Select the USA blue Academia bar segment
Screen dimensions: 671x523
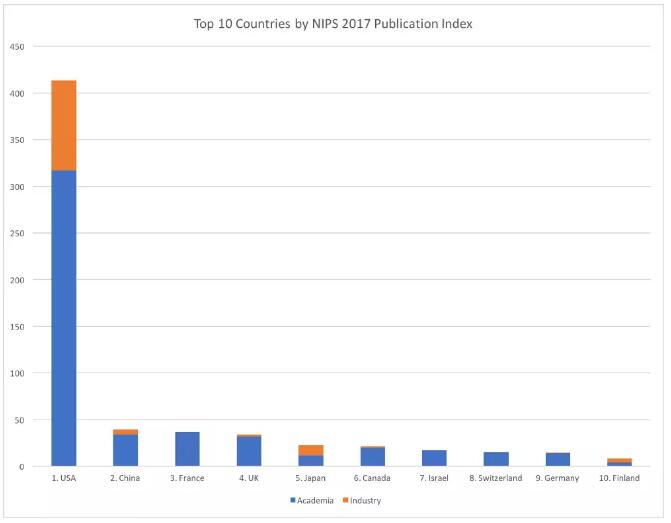[x=64, y=318]
